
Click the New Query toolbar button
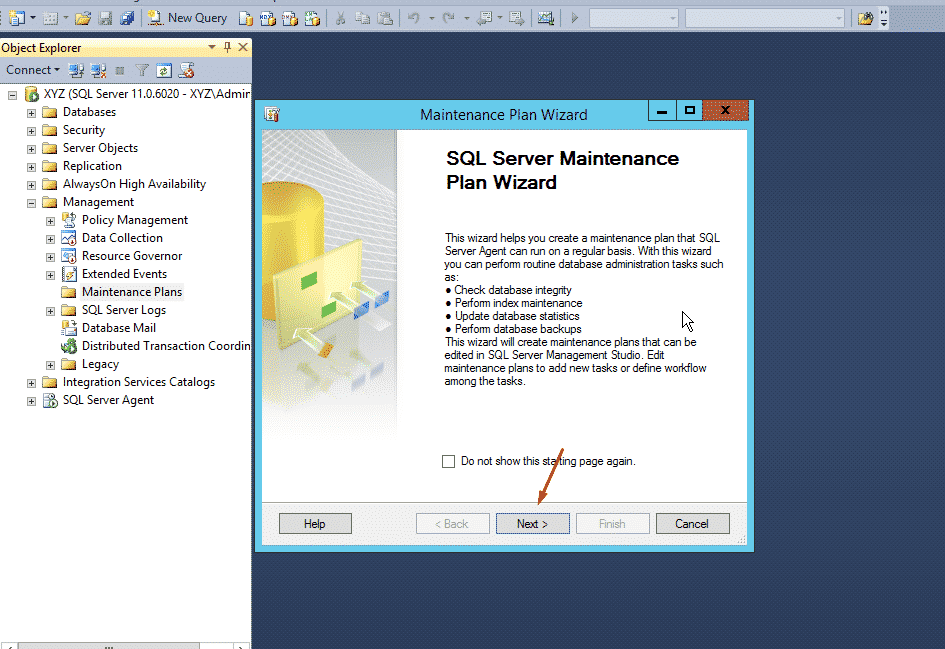[x=187, y=18]
